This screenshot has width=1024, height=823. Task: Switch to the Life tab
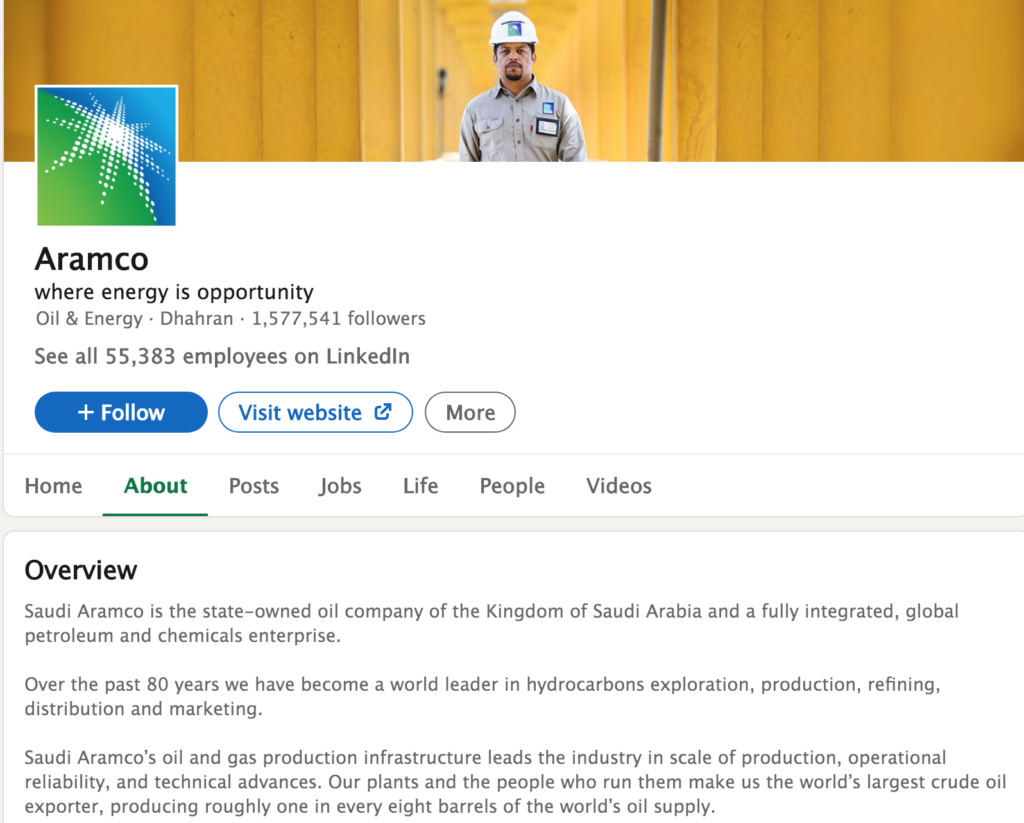pos(420,486)
